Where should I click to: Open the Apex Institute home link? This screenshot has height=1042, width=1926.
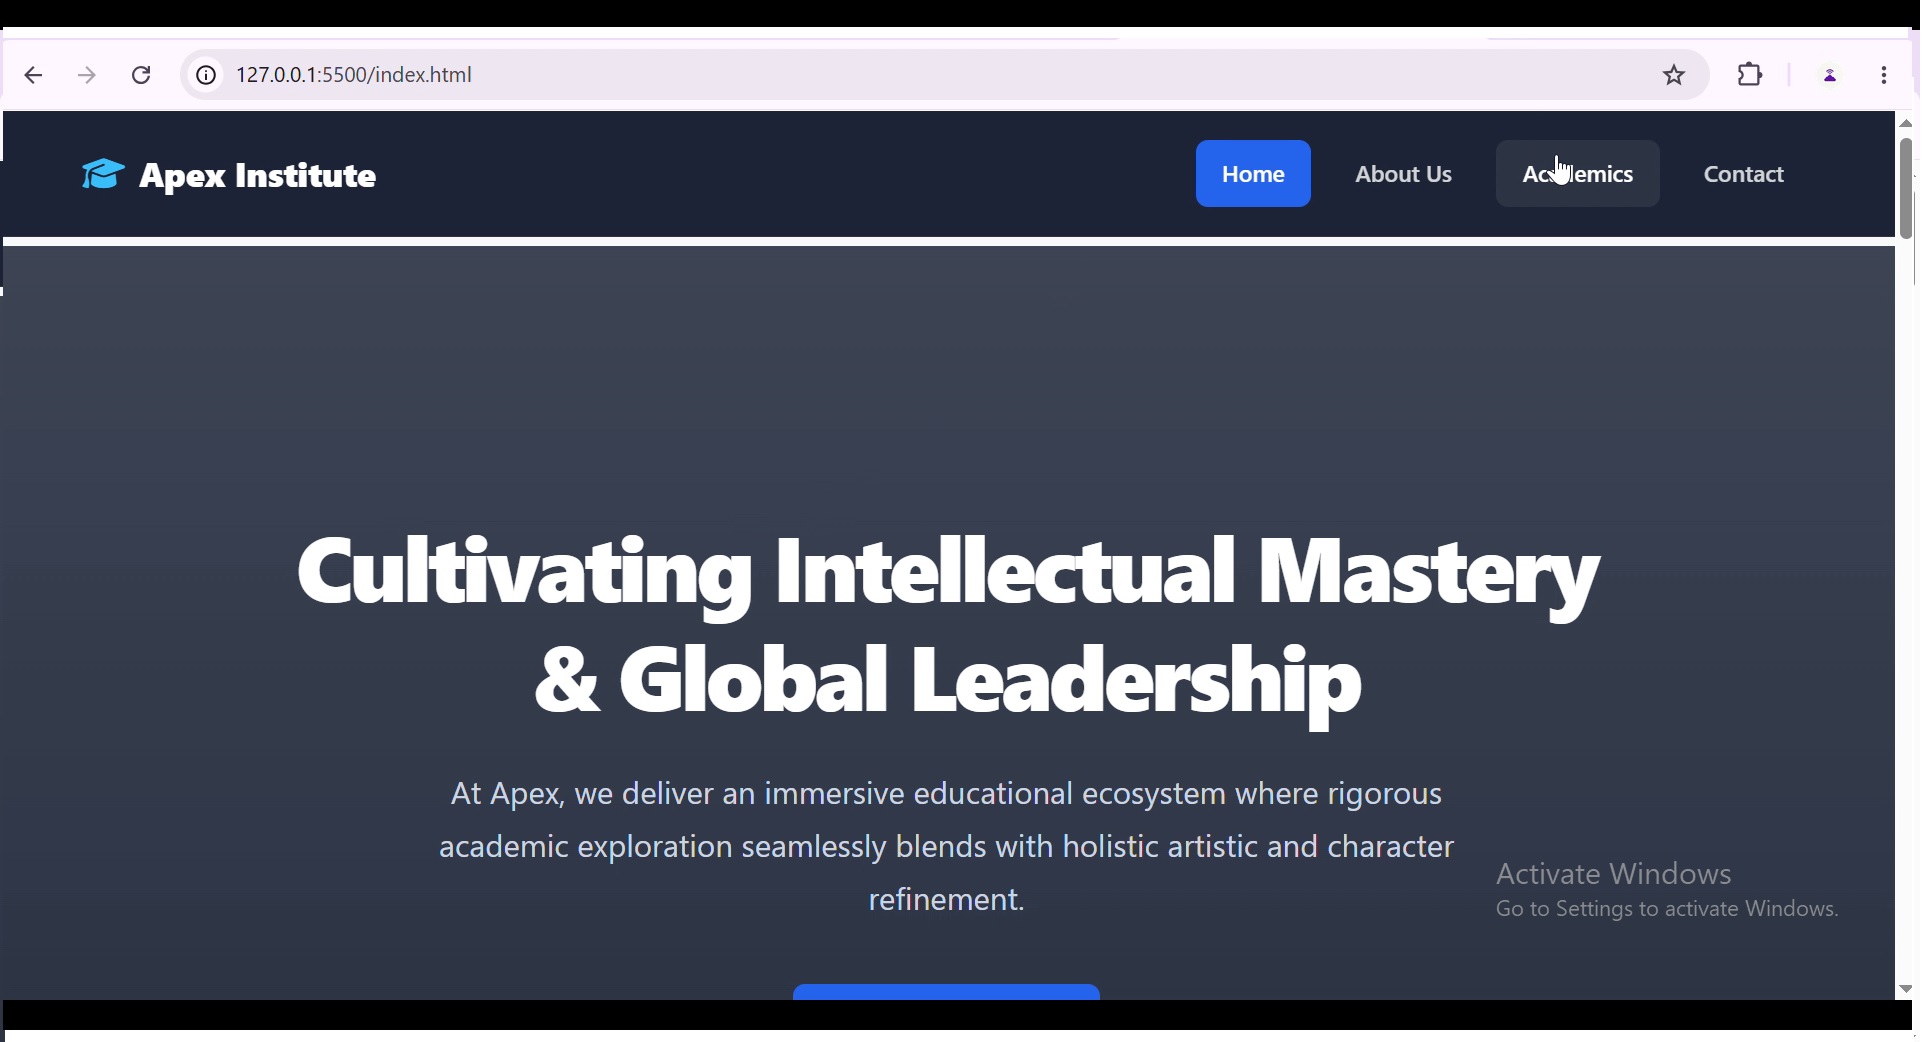230,176
